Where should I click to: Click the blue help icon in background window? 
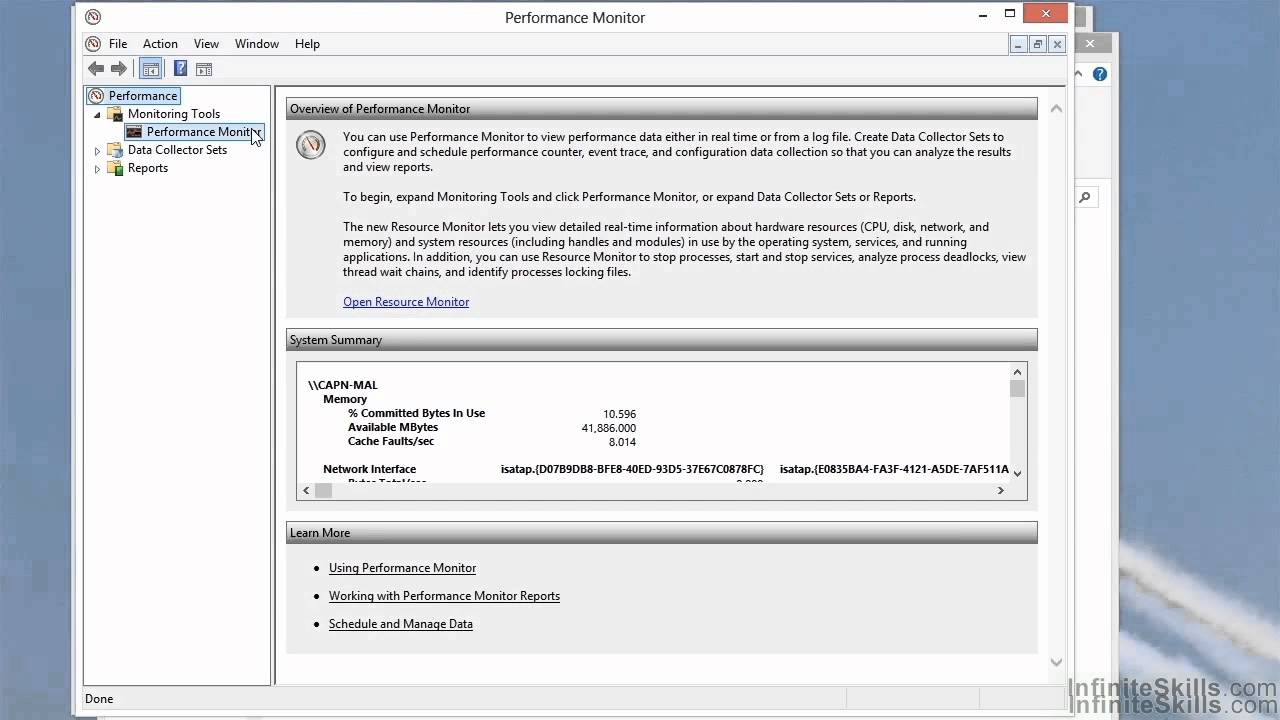(x=1100, y=74)
